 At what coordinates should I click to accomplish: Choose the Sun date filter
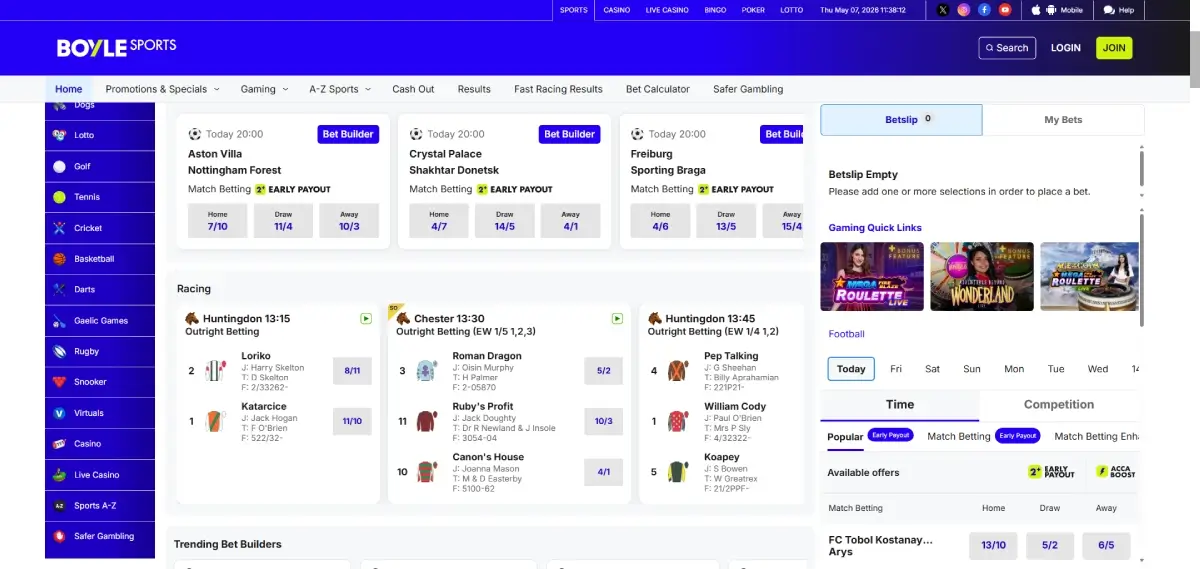[972, 369]
